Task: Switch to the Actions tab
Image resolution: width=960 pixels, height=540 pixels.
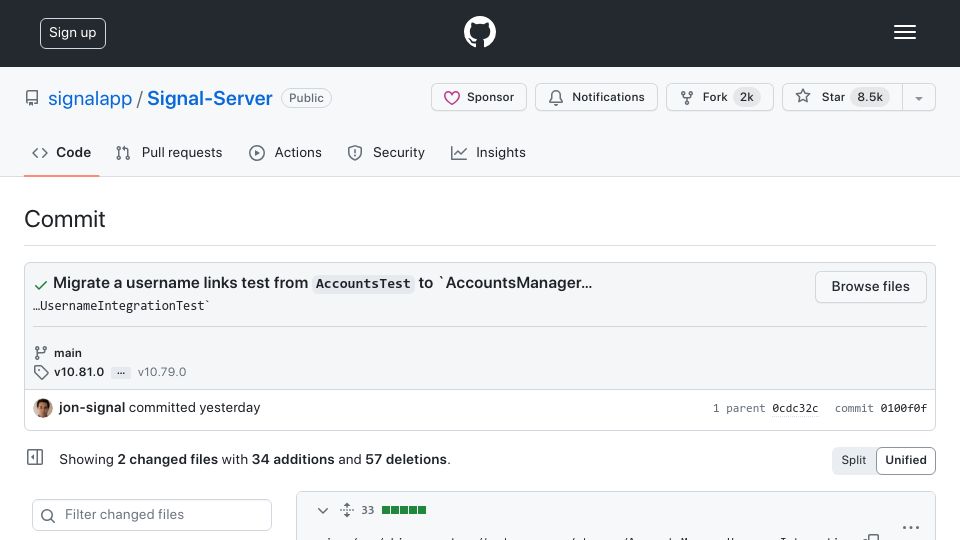Action: tap(285, 152)
